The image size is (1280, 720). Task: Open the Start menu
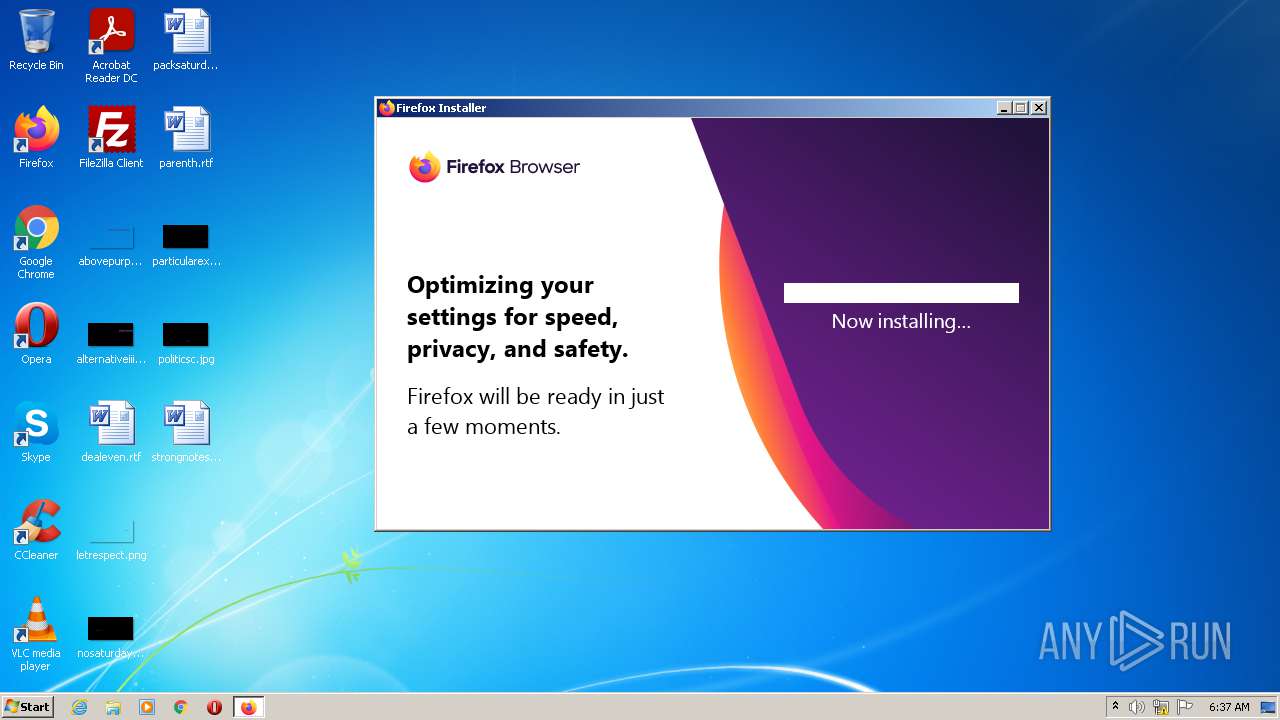tap(28, 707)
